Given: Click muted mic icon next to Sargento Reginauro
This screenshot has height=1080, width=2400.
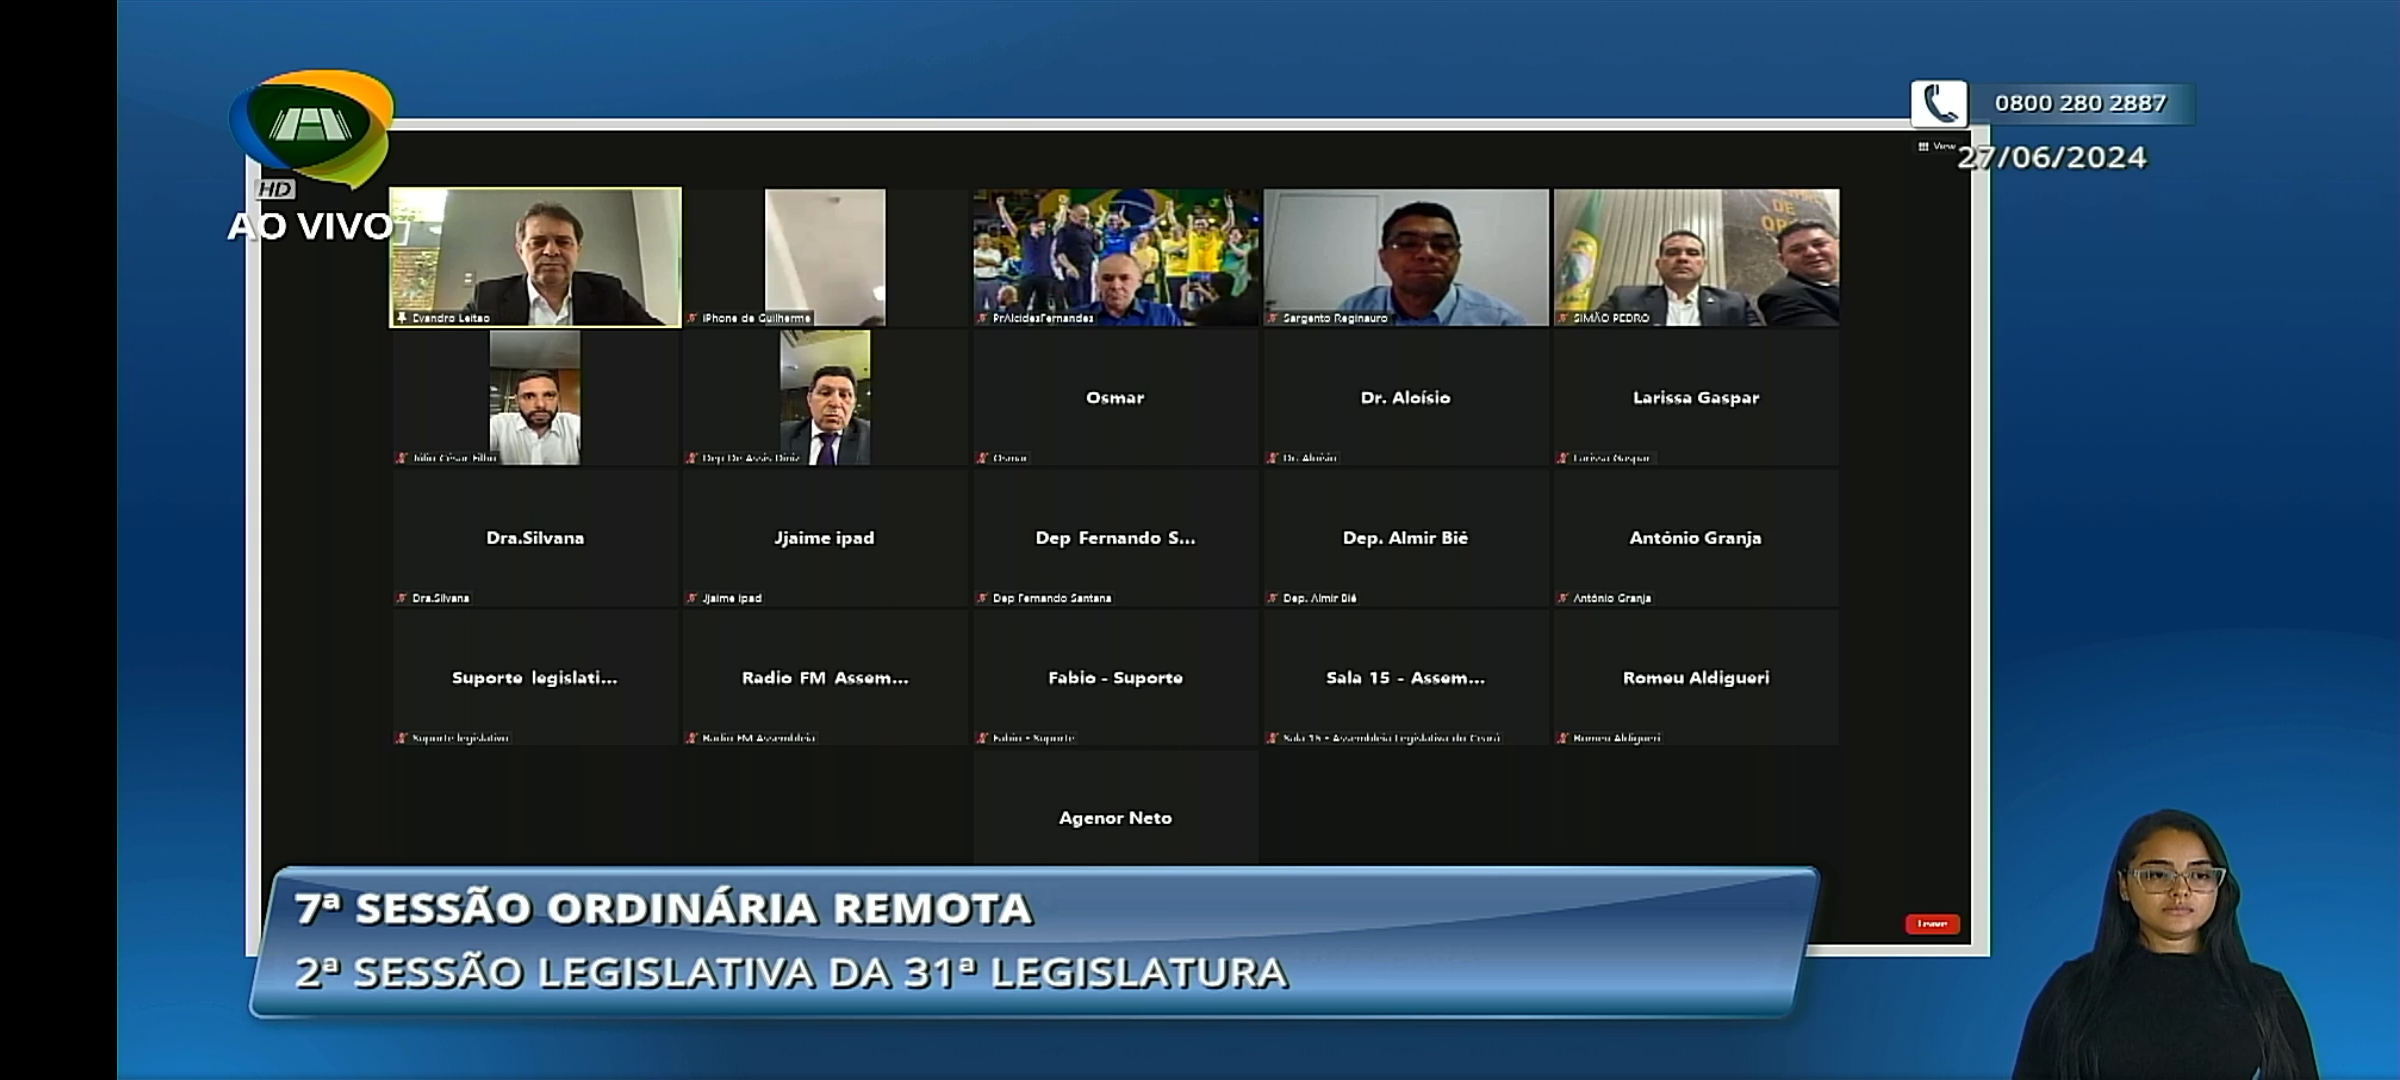Looking at the screenshot, I should click(1273, 318).
